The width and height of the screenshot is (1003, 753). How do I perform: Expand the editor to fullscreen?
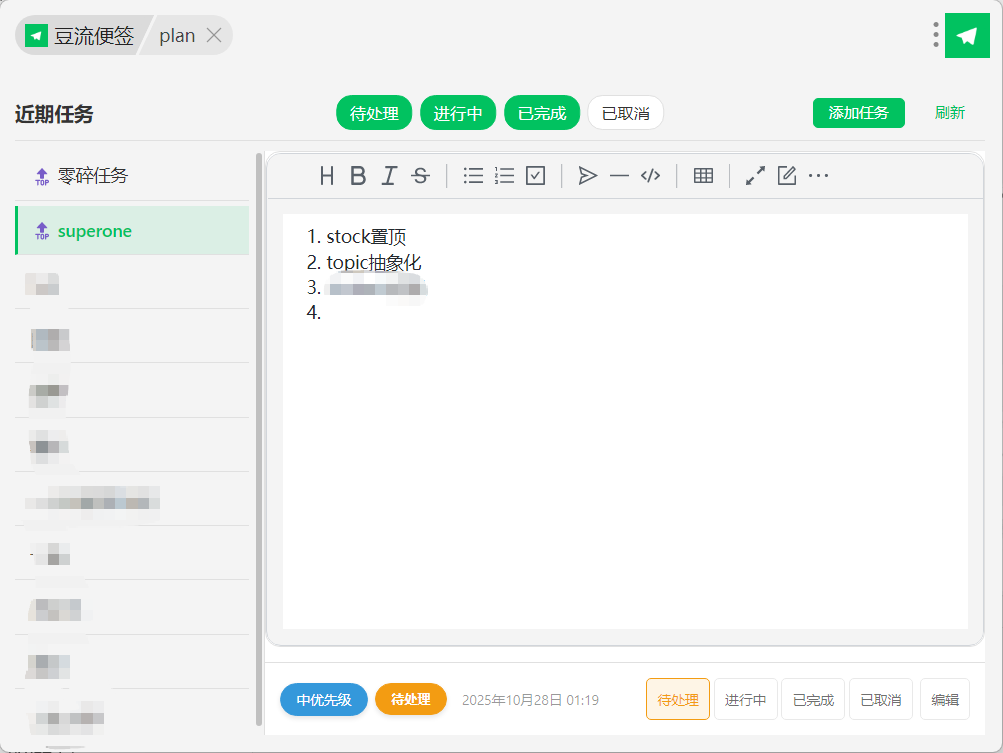coord(755,176)
